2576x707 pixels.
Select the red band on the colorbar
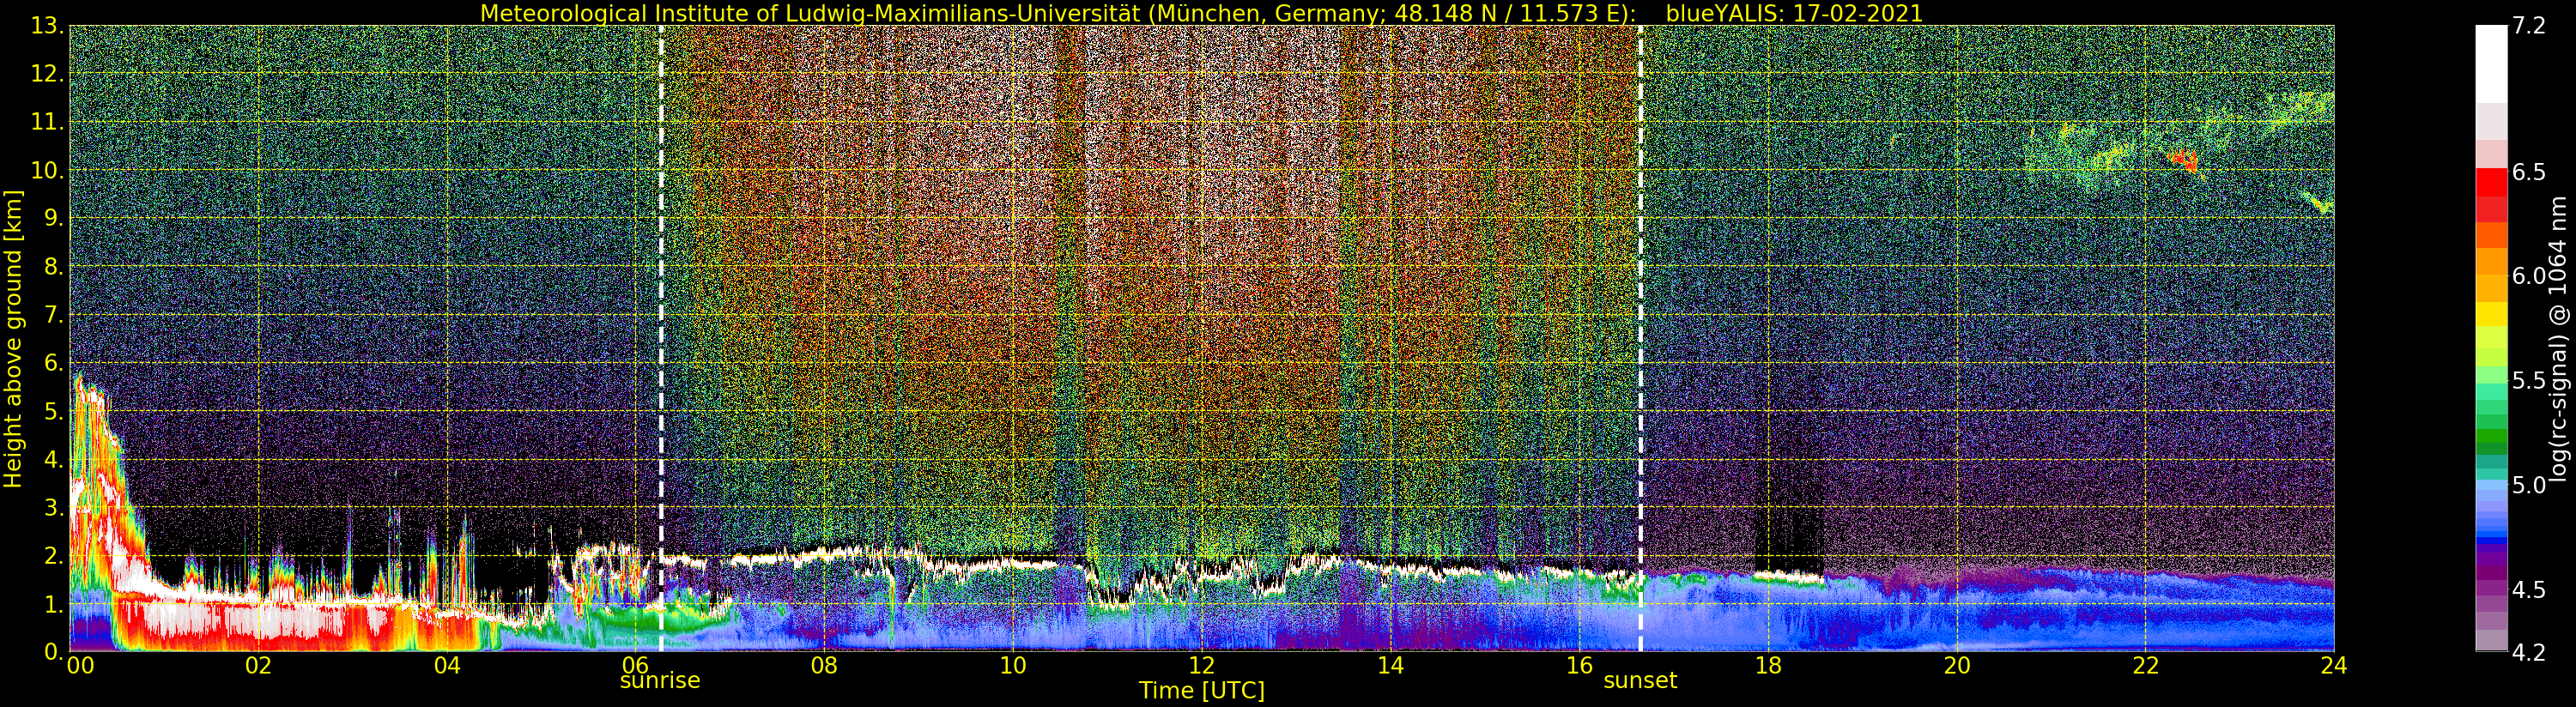click(2491, 184)
